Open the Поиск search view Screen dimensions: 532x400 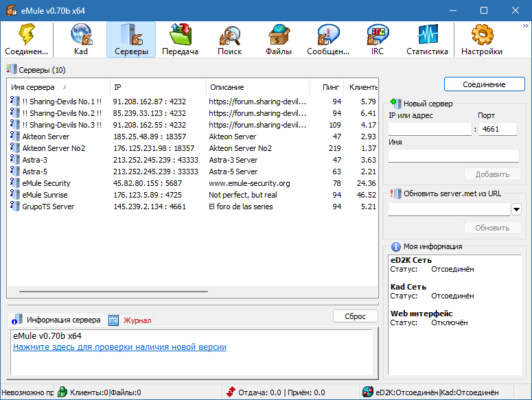click(x=229, y=39)
